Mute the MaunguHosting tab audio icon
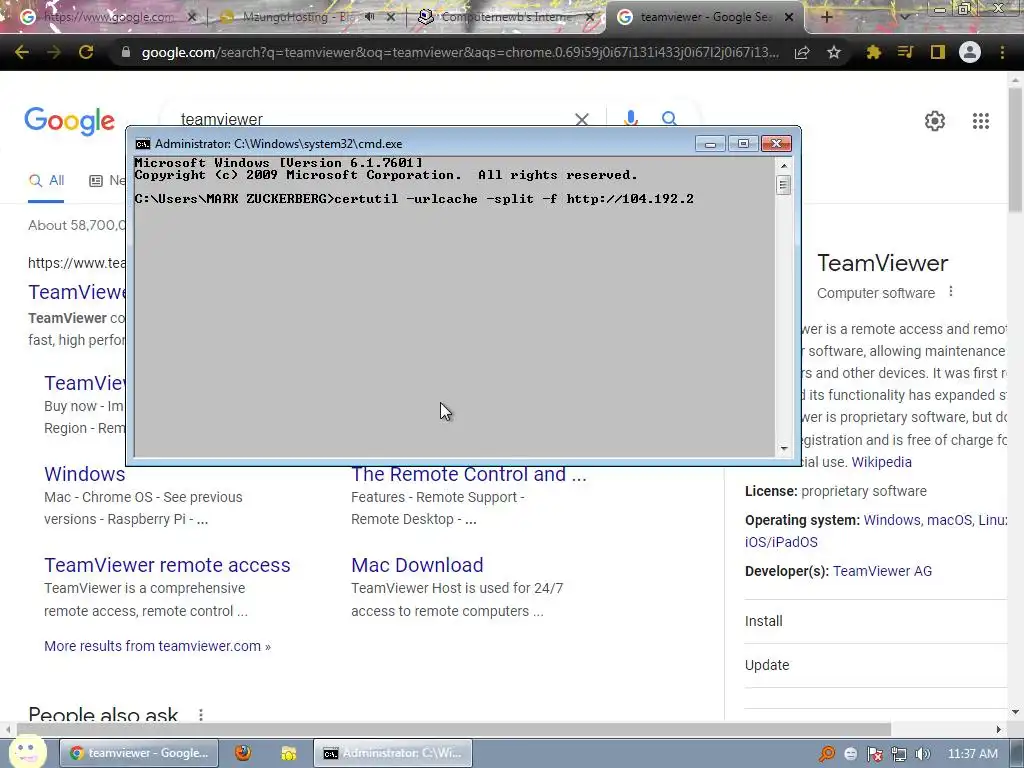This screenshot has height=768, width=1024. coord(370,17)
